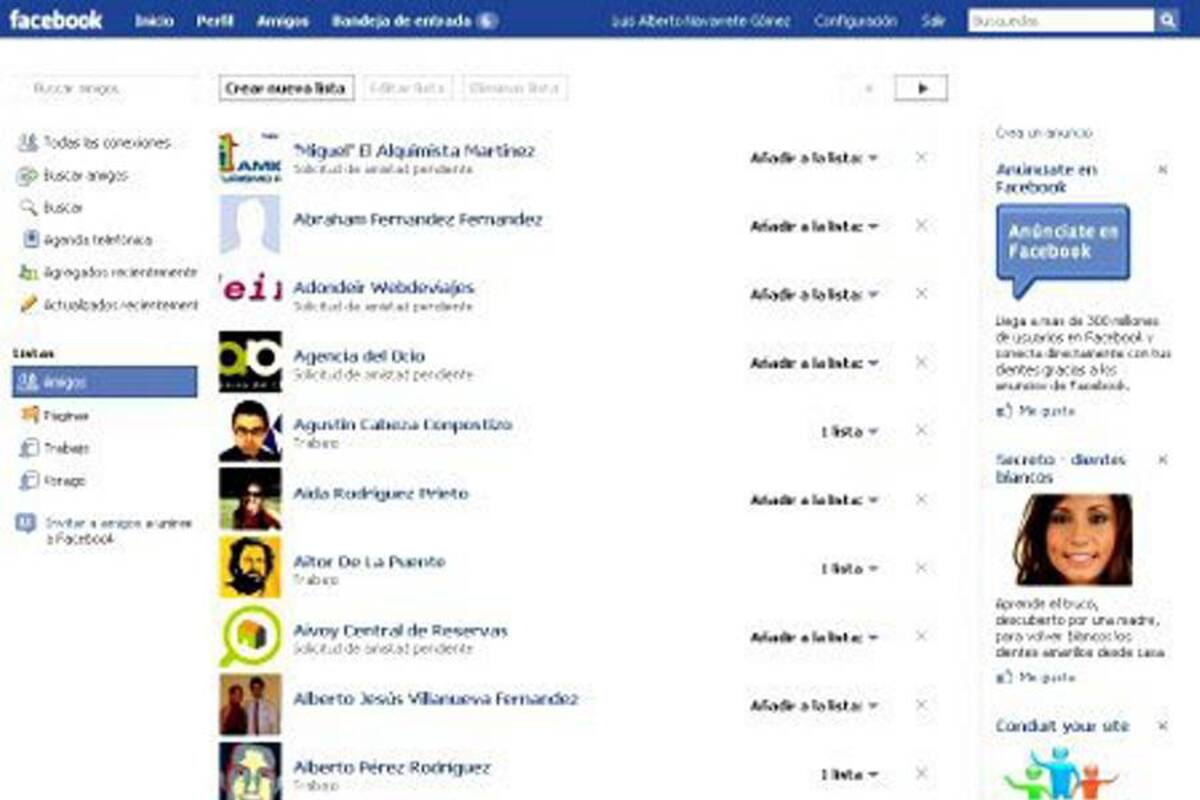Open Añadir a la lista for Aida Rodriguez Prieto

pyautogui.click(x=814, y=499)
